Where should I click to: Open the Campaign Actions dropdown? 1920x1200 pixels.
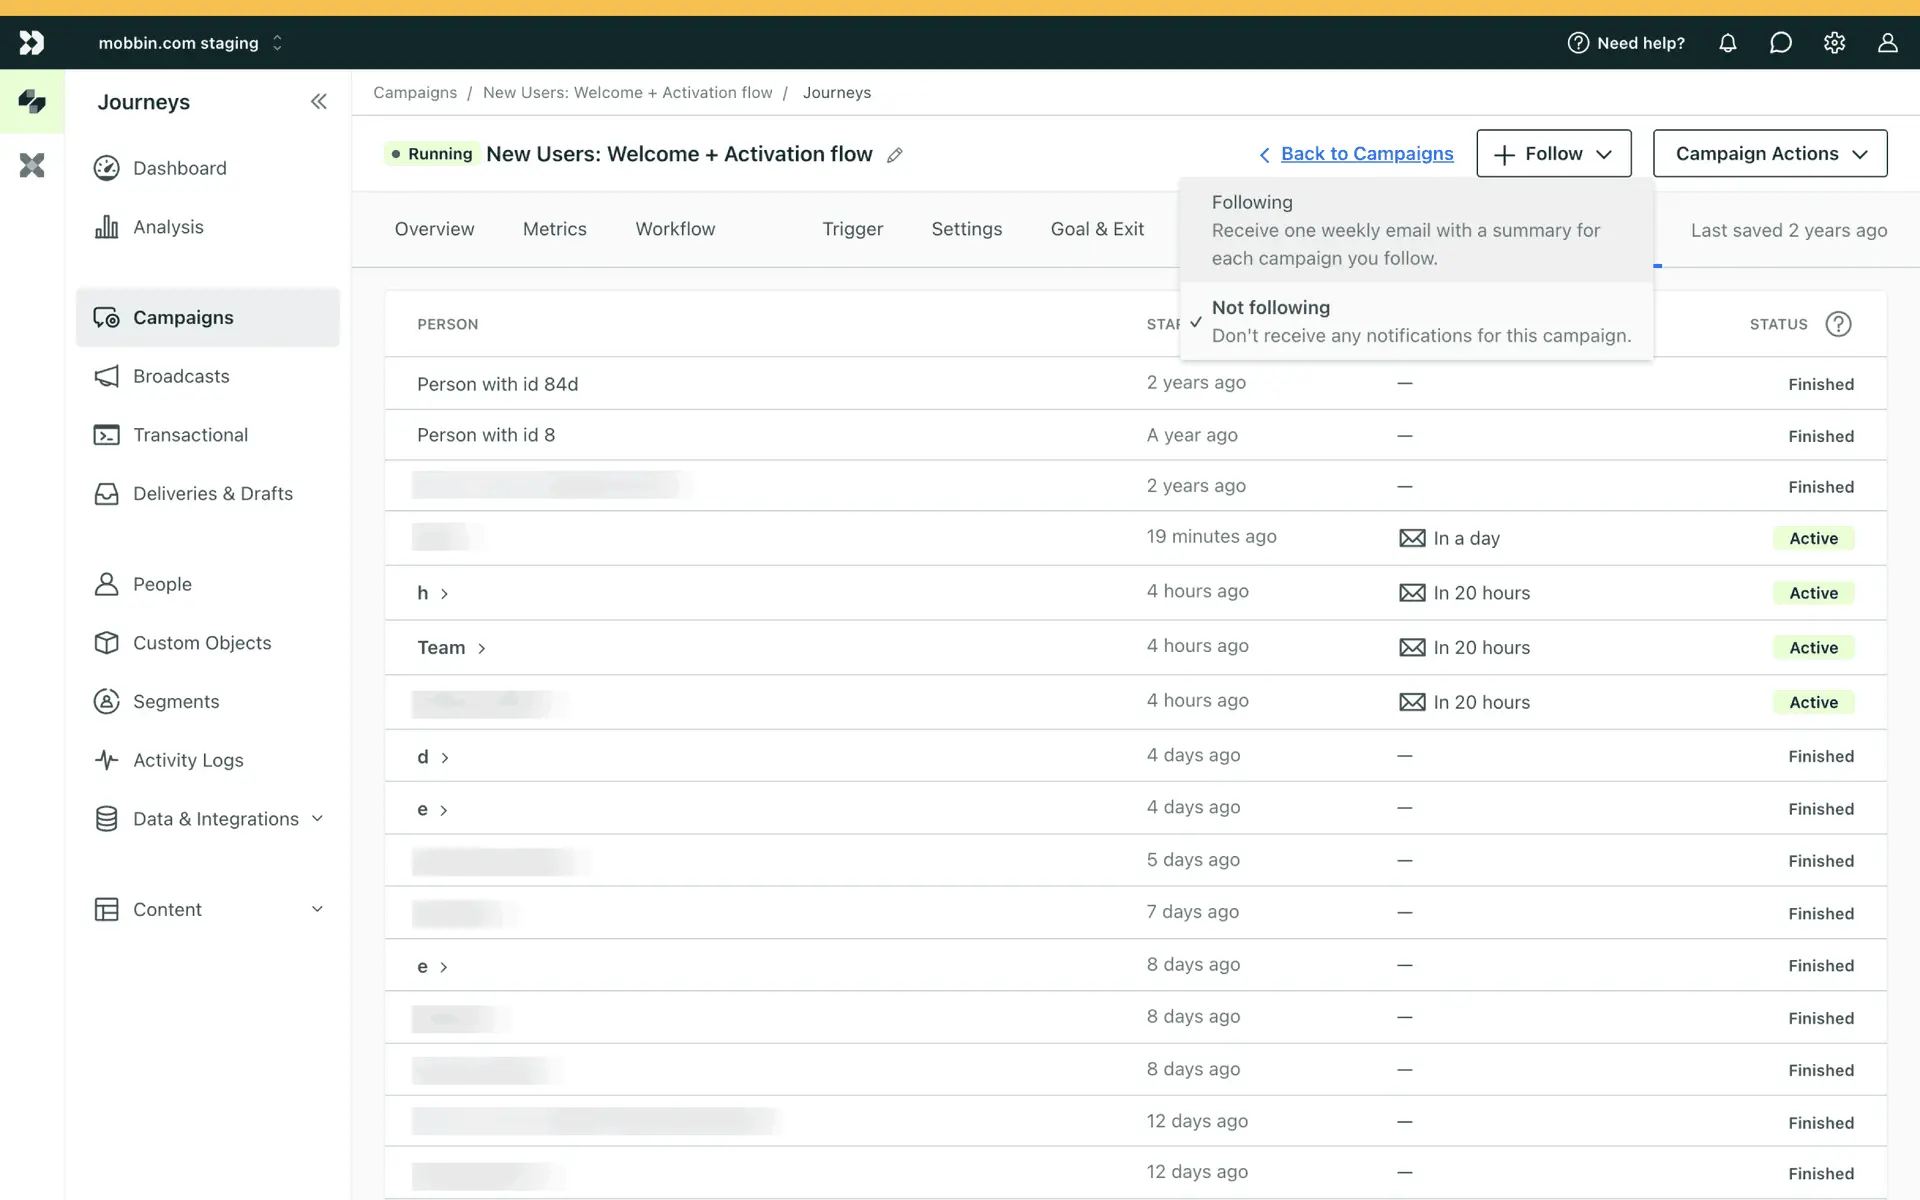[1769, 154]
